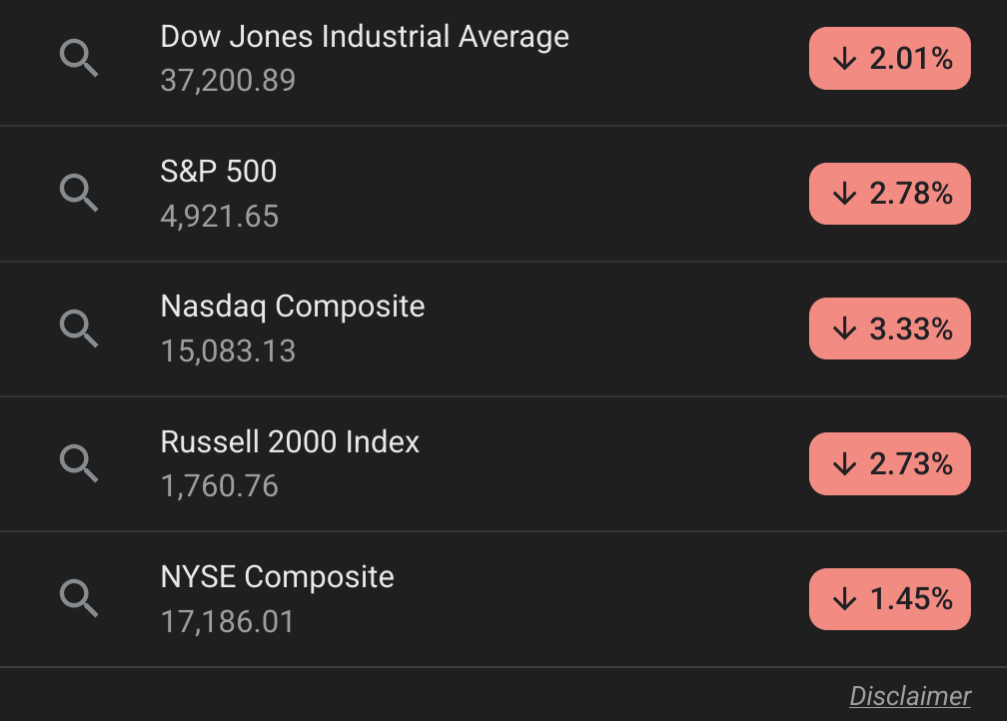This screenshot has height=721, width=1007.
Task: Click down arrow in Dow Jones 2.01% badge
Action: click(x=845, y=59)
